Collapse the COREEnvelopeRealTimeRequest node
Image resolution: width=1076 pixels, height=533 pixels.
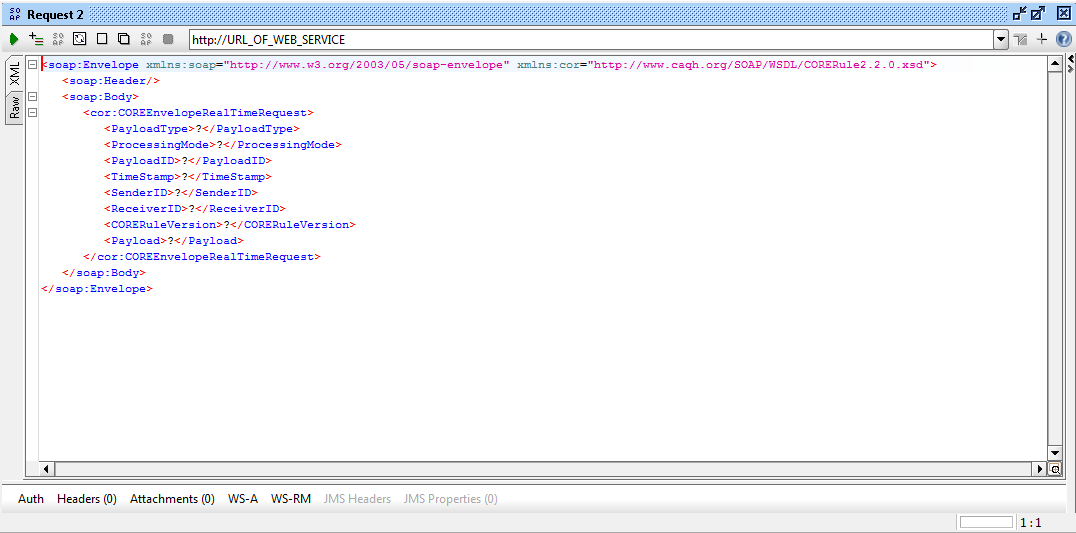point(33,113)
